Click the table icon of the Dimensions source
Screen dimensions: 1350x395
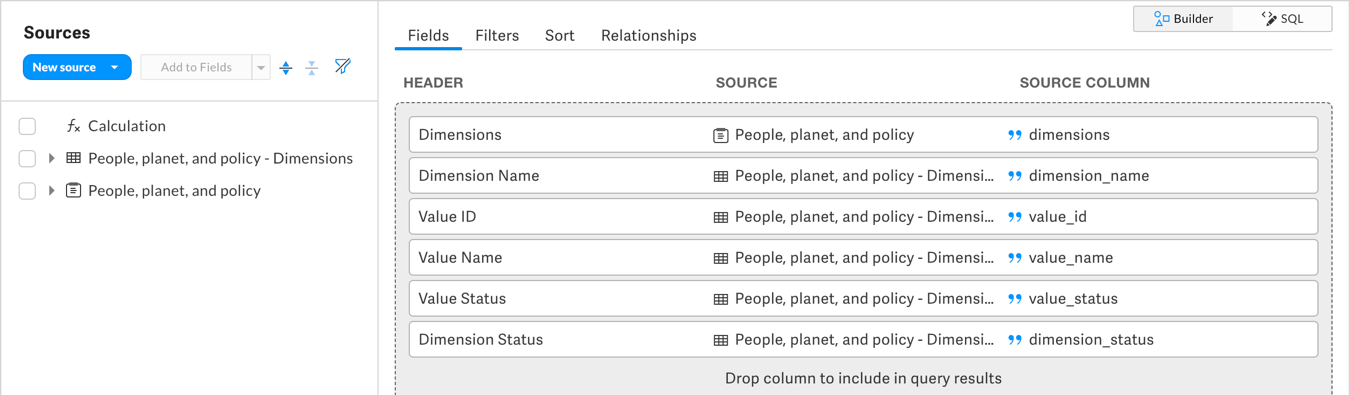coord(73,158)
